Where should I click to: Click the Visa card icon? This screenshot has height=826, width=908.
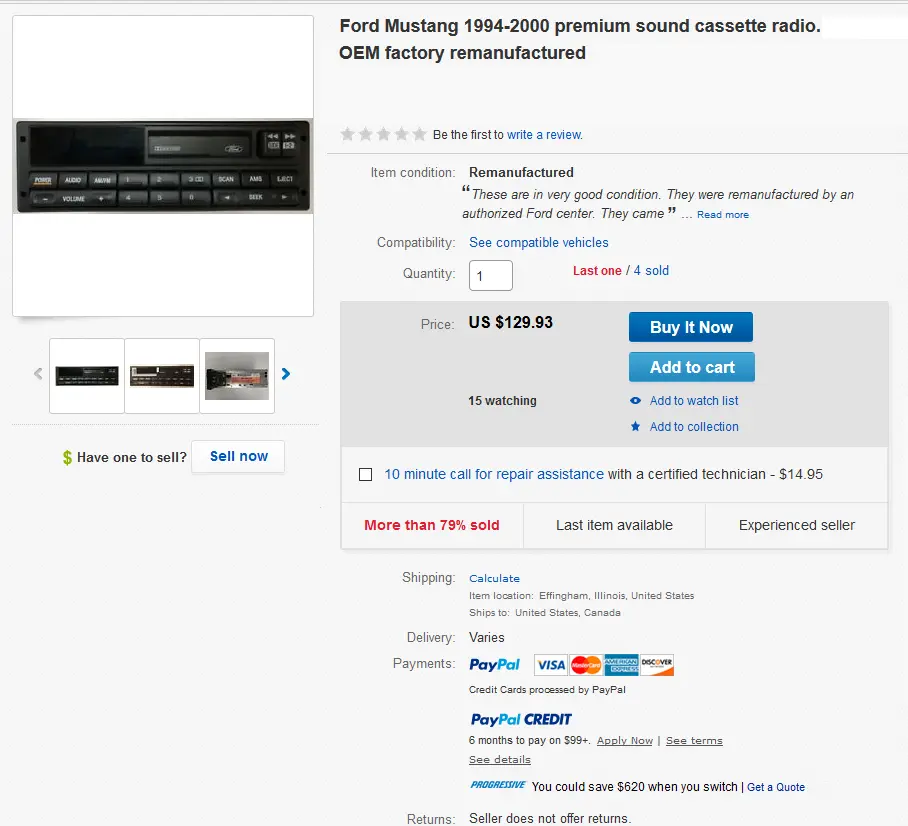coord(551,665)
